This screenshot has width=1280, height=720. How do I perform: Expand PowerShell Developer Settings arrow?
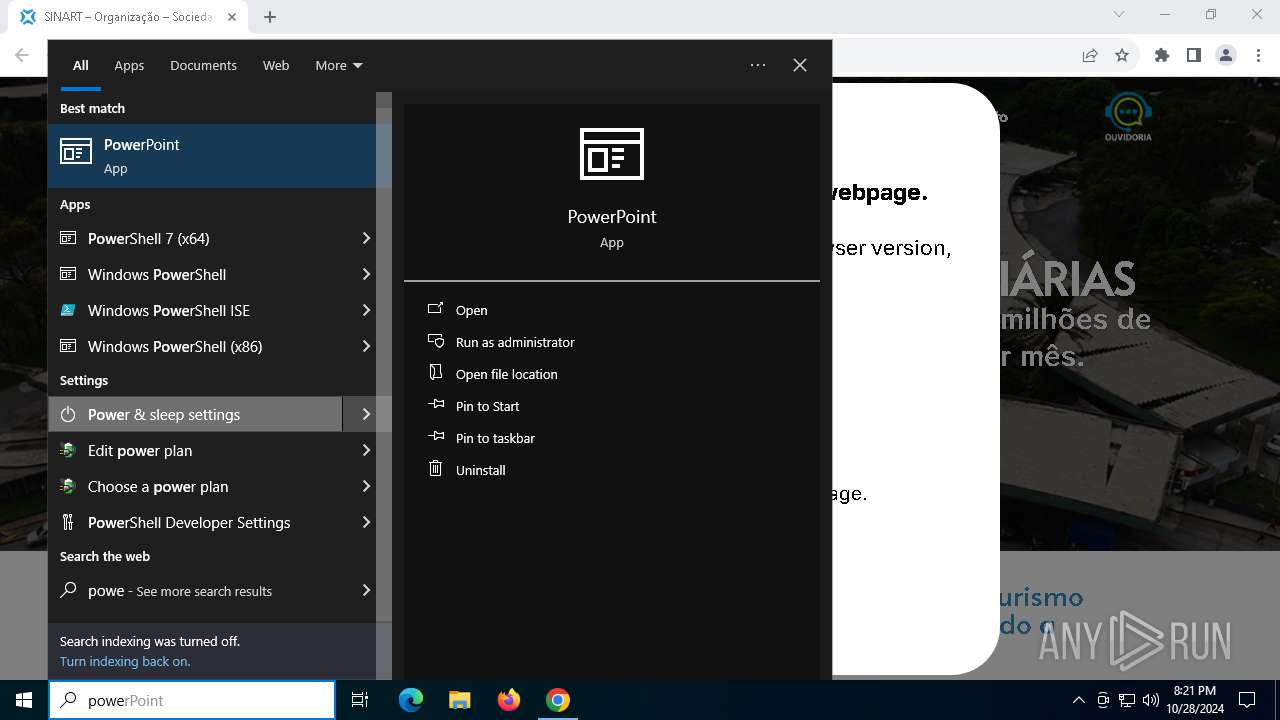(366, 522)
